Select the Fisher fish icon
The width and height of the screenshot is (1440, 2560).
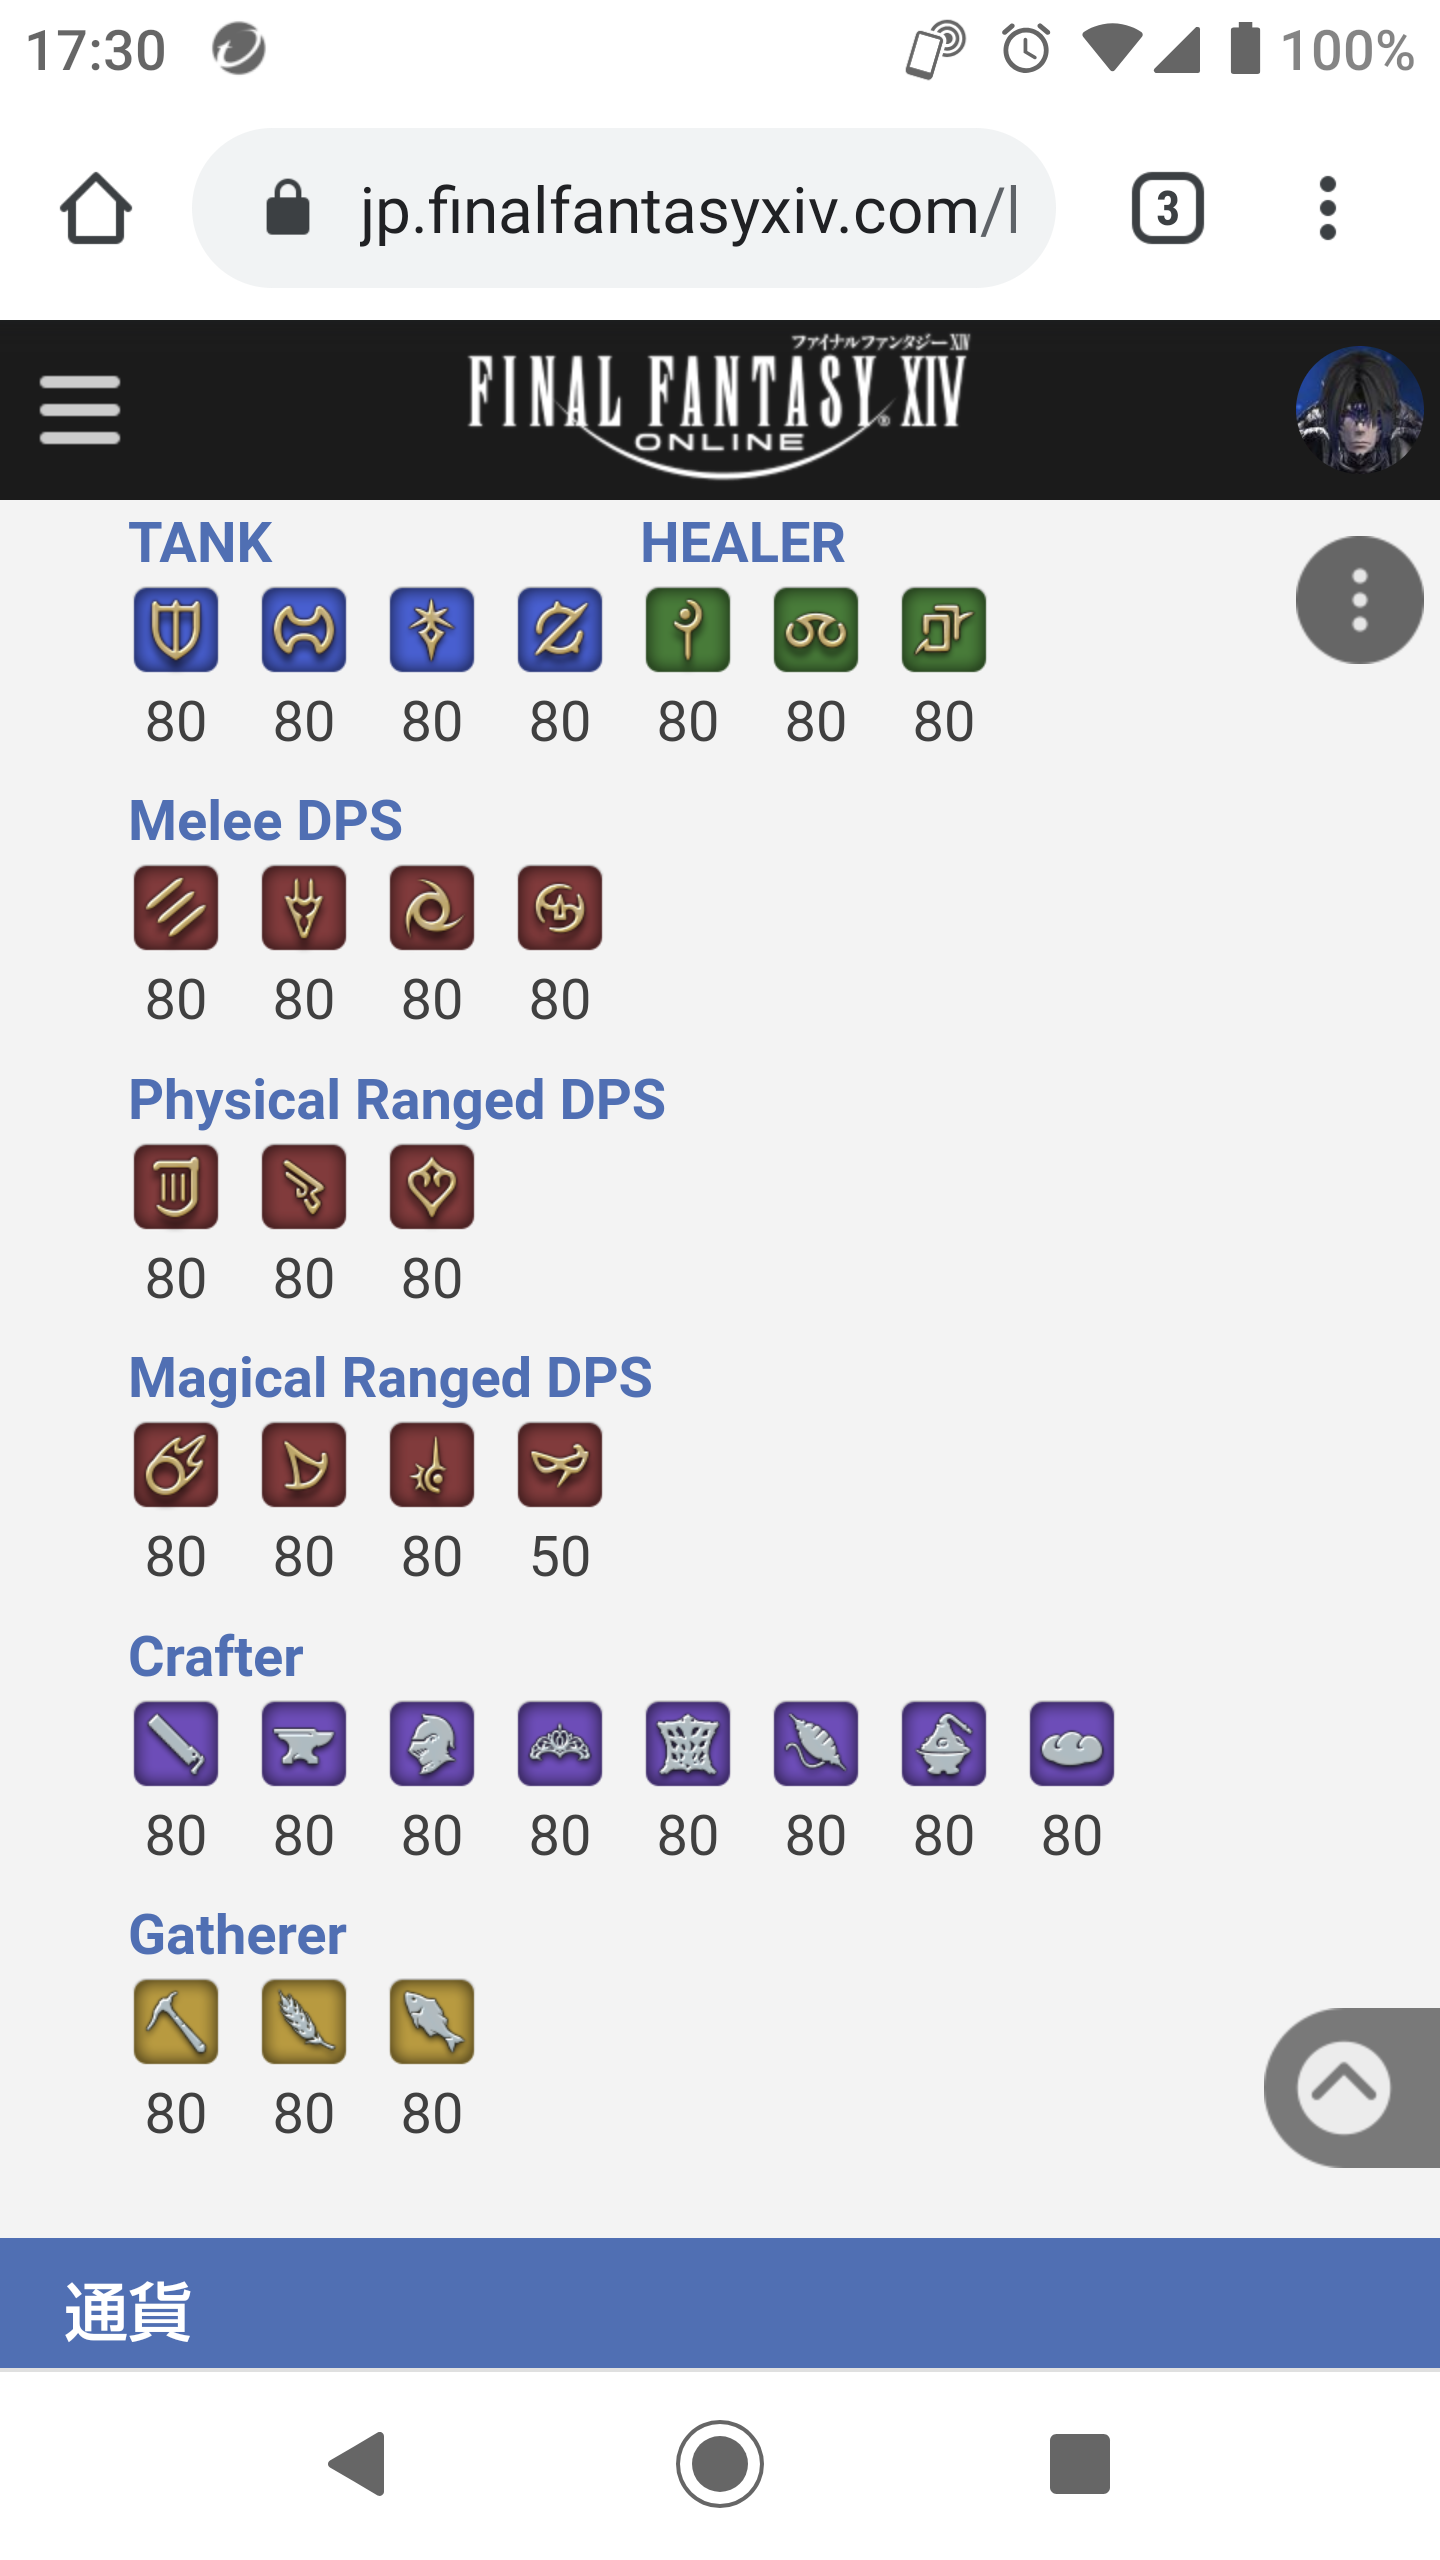[432, 2022]
